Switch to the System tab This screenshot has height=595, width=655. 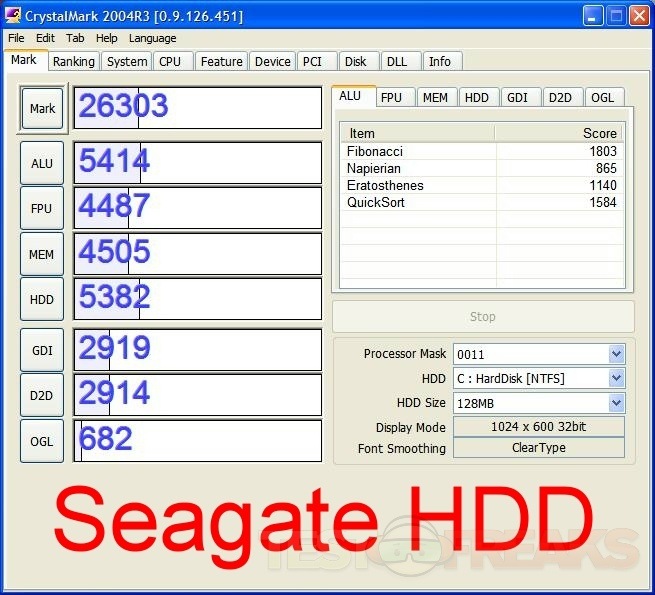coord(127,61)
